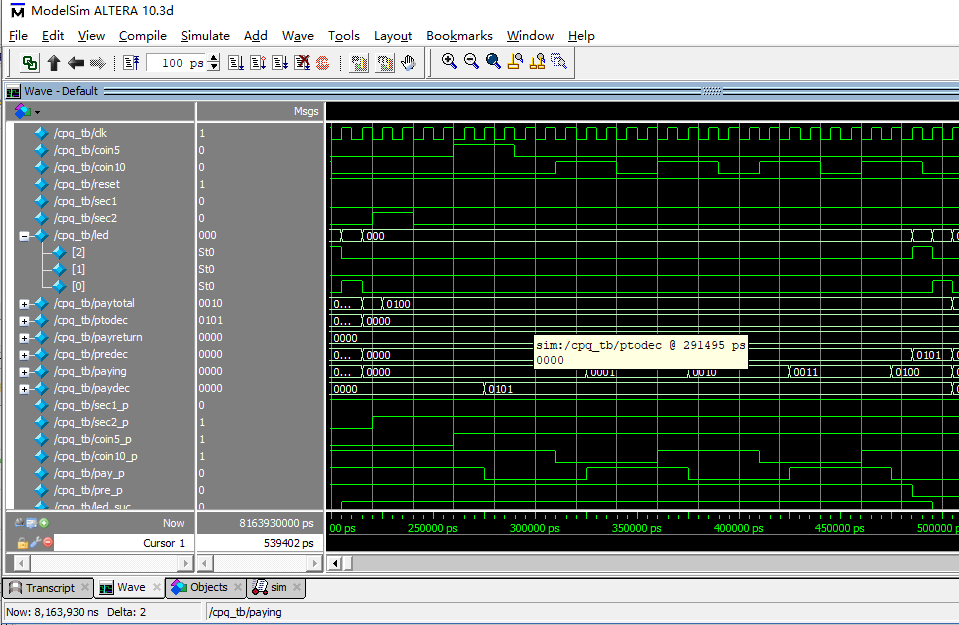Image resolution: width=959 pixels, height=625 pixels.
Task: Increase run length with stepper up arrow
Action: tap(214, 59)
